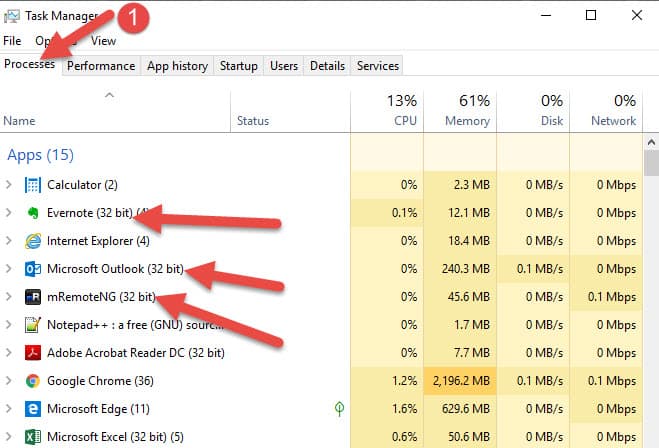
Task: Expand the Microsoft Excel process group
Action: tap(8, 437)
